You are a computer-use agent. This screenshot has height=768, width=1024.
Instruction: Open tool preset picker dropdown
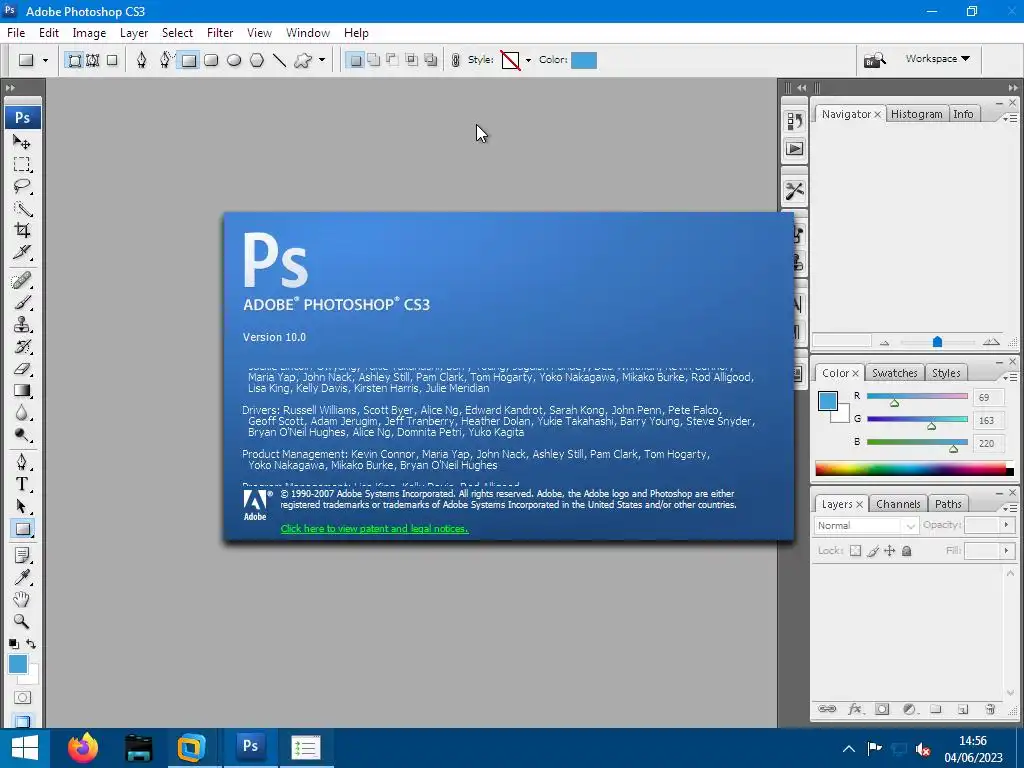(45, 61)
